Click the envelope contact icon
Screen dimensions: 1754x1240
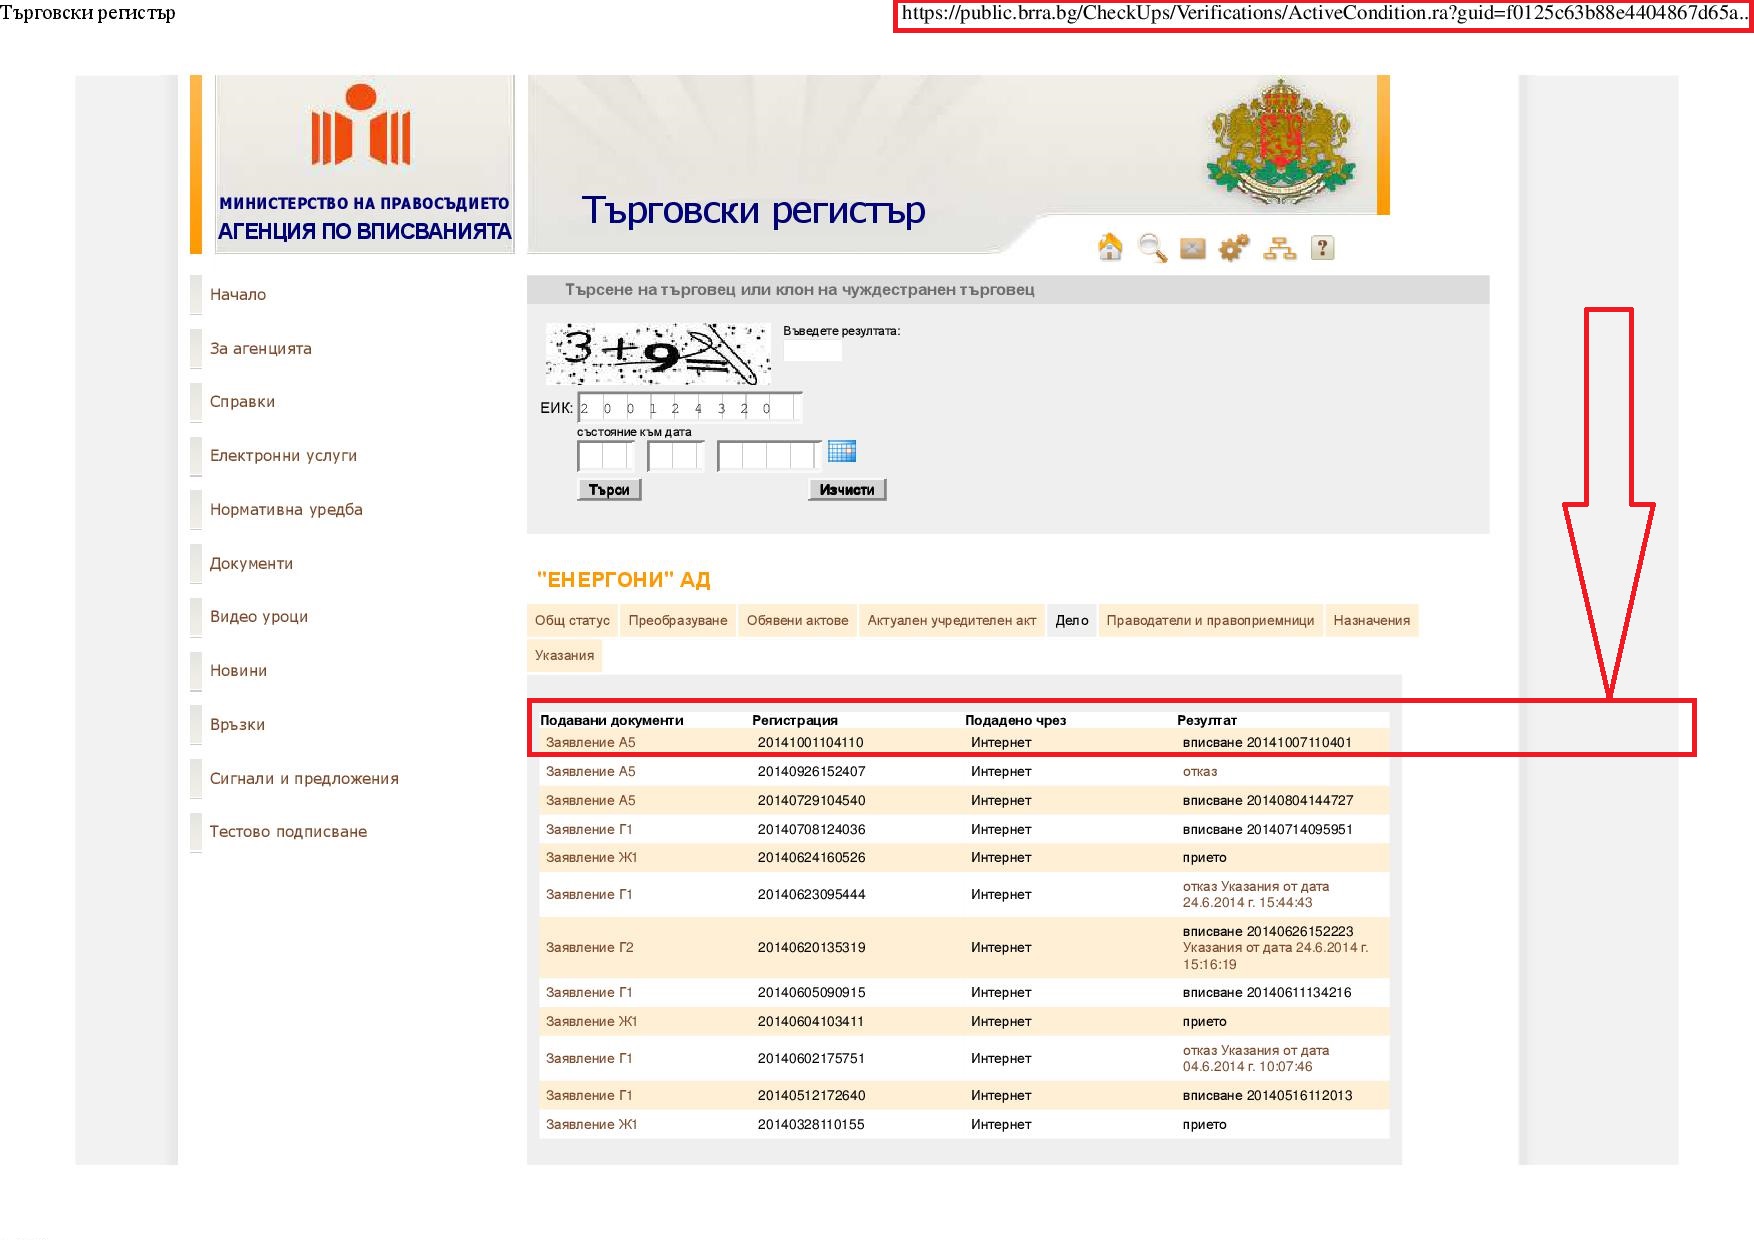1193,248
